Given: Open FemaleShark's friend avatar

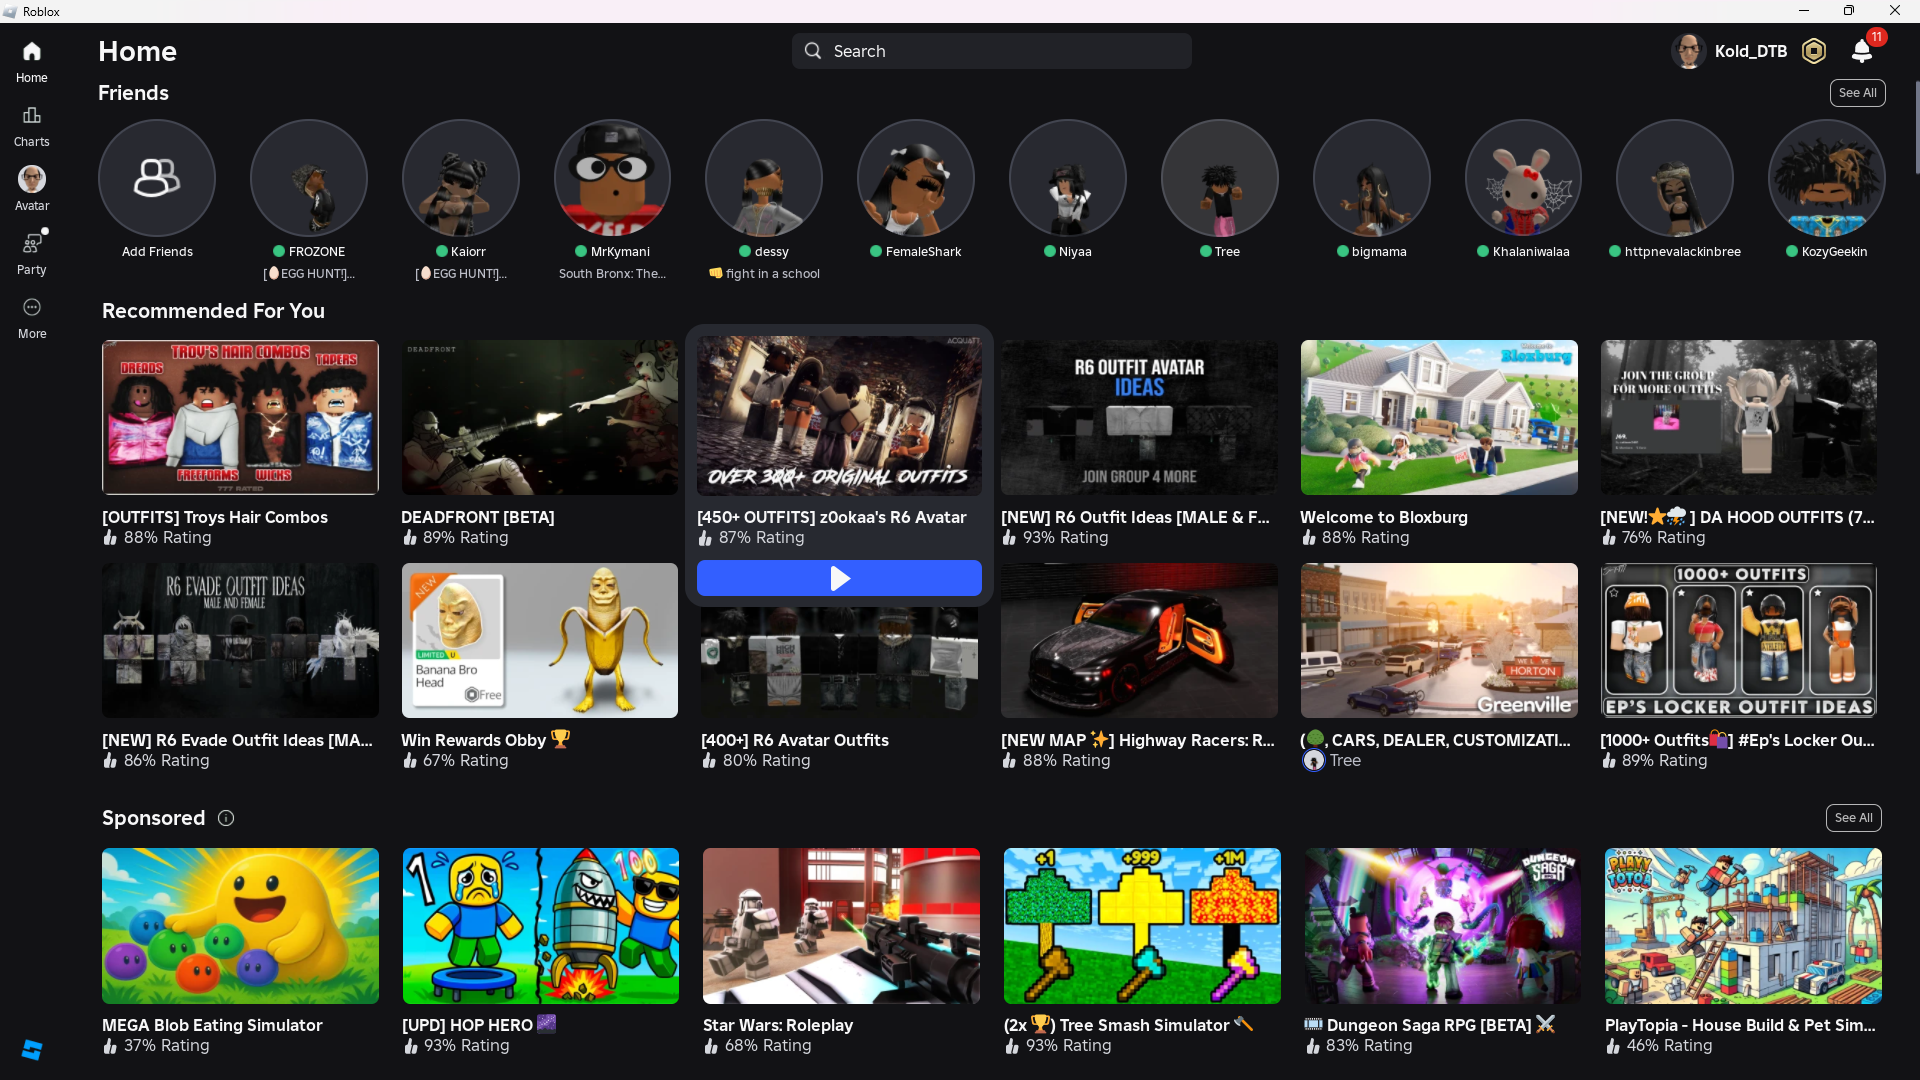Looking at the screenshot, I should point(916,178).
